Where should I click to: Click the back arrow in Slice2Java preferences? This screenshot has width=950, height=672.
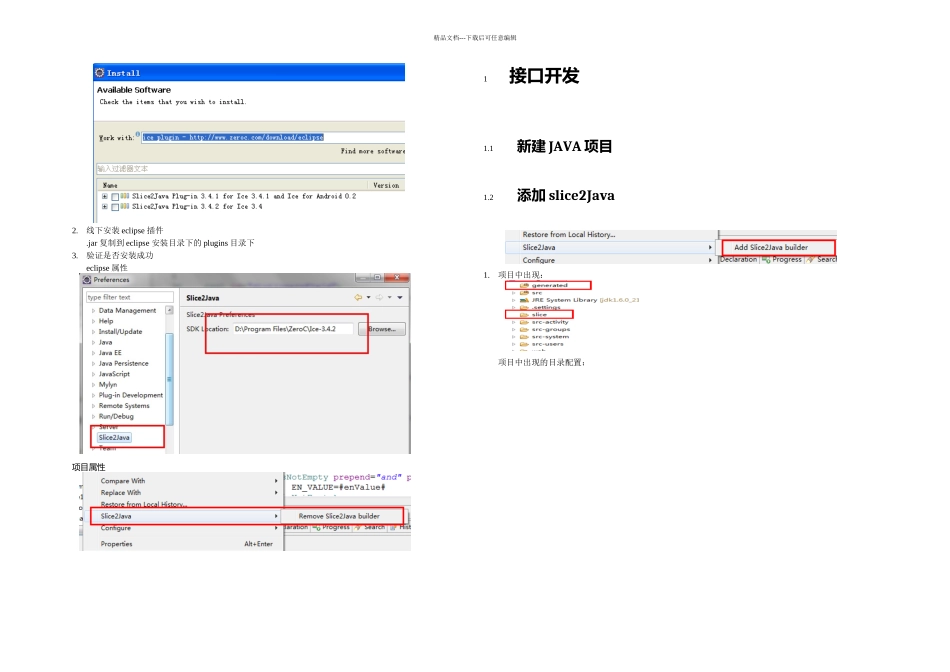point(358,298)
